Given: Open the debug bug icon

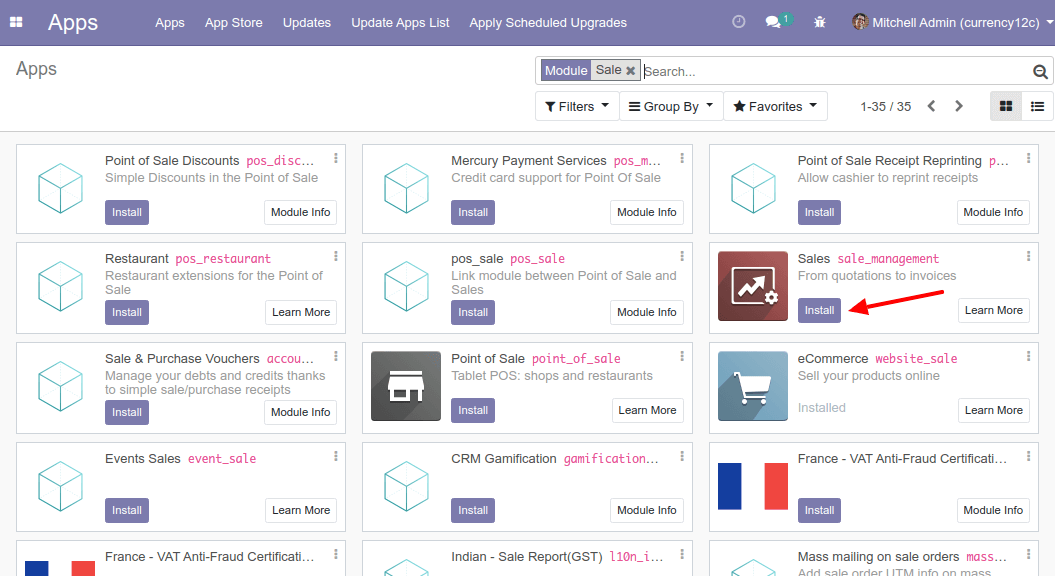Looking at the screenshot, I should click(820, 22).
